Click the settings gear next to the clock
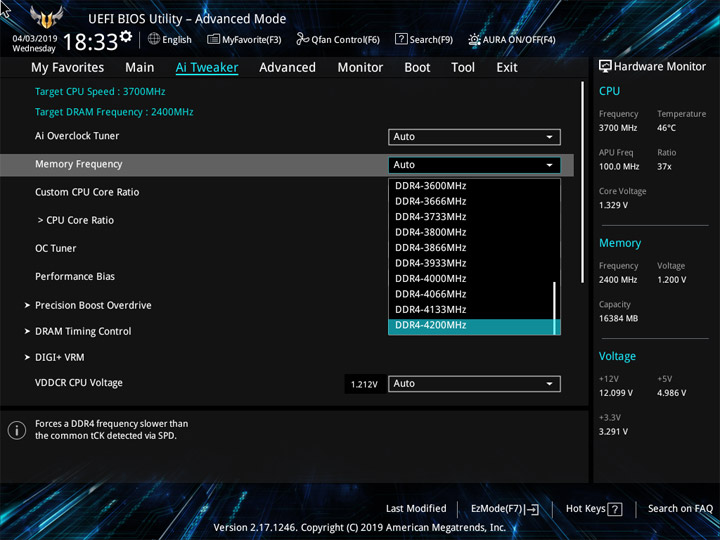720x540 pixels. point(126,36)
